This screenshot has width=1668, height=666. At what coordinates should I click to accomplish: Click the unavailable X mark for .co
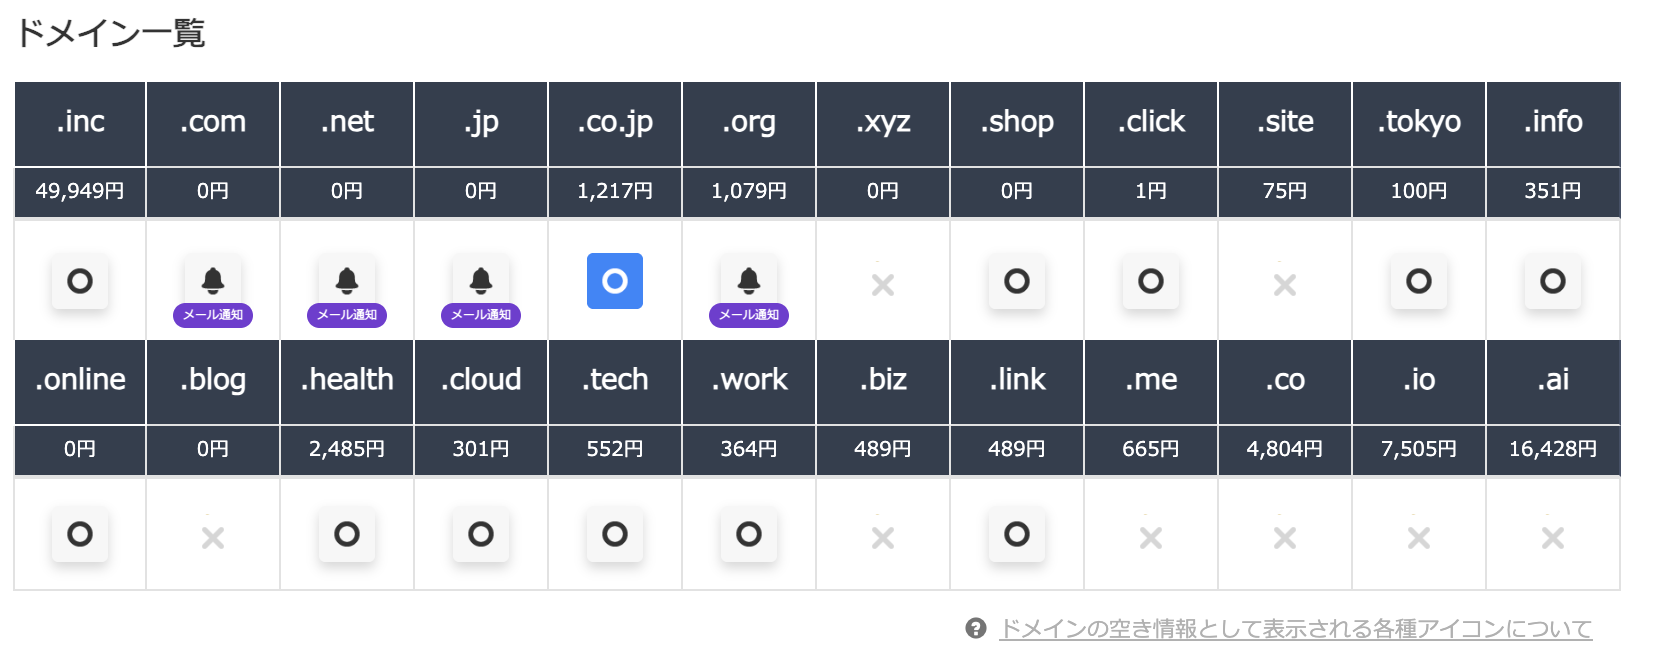click(1285, 538)
